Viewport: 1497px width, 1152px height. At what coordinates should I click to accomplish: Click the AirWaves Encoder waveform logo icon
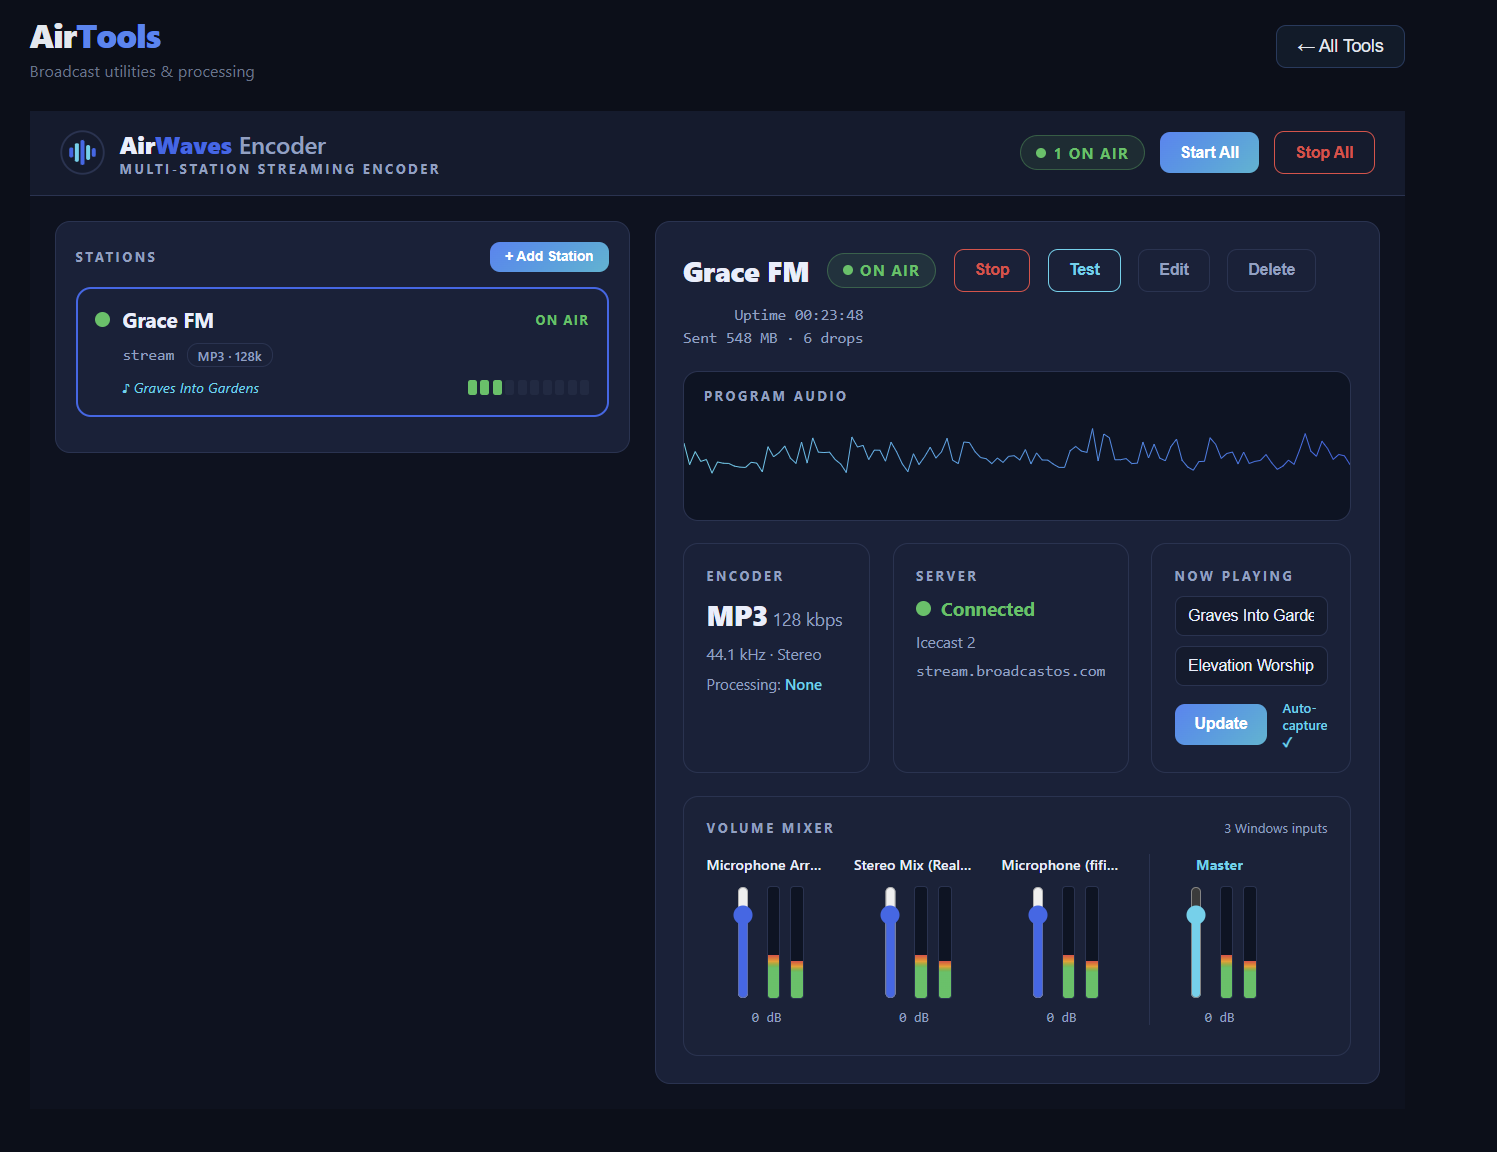82,153
